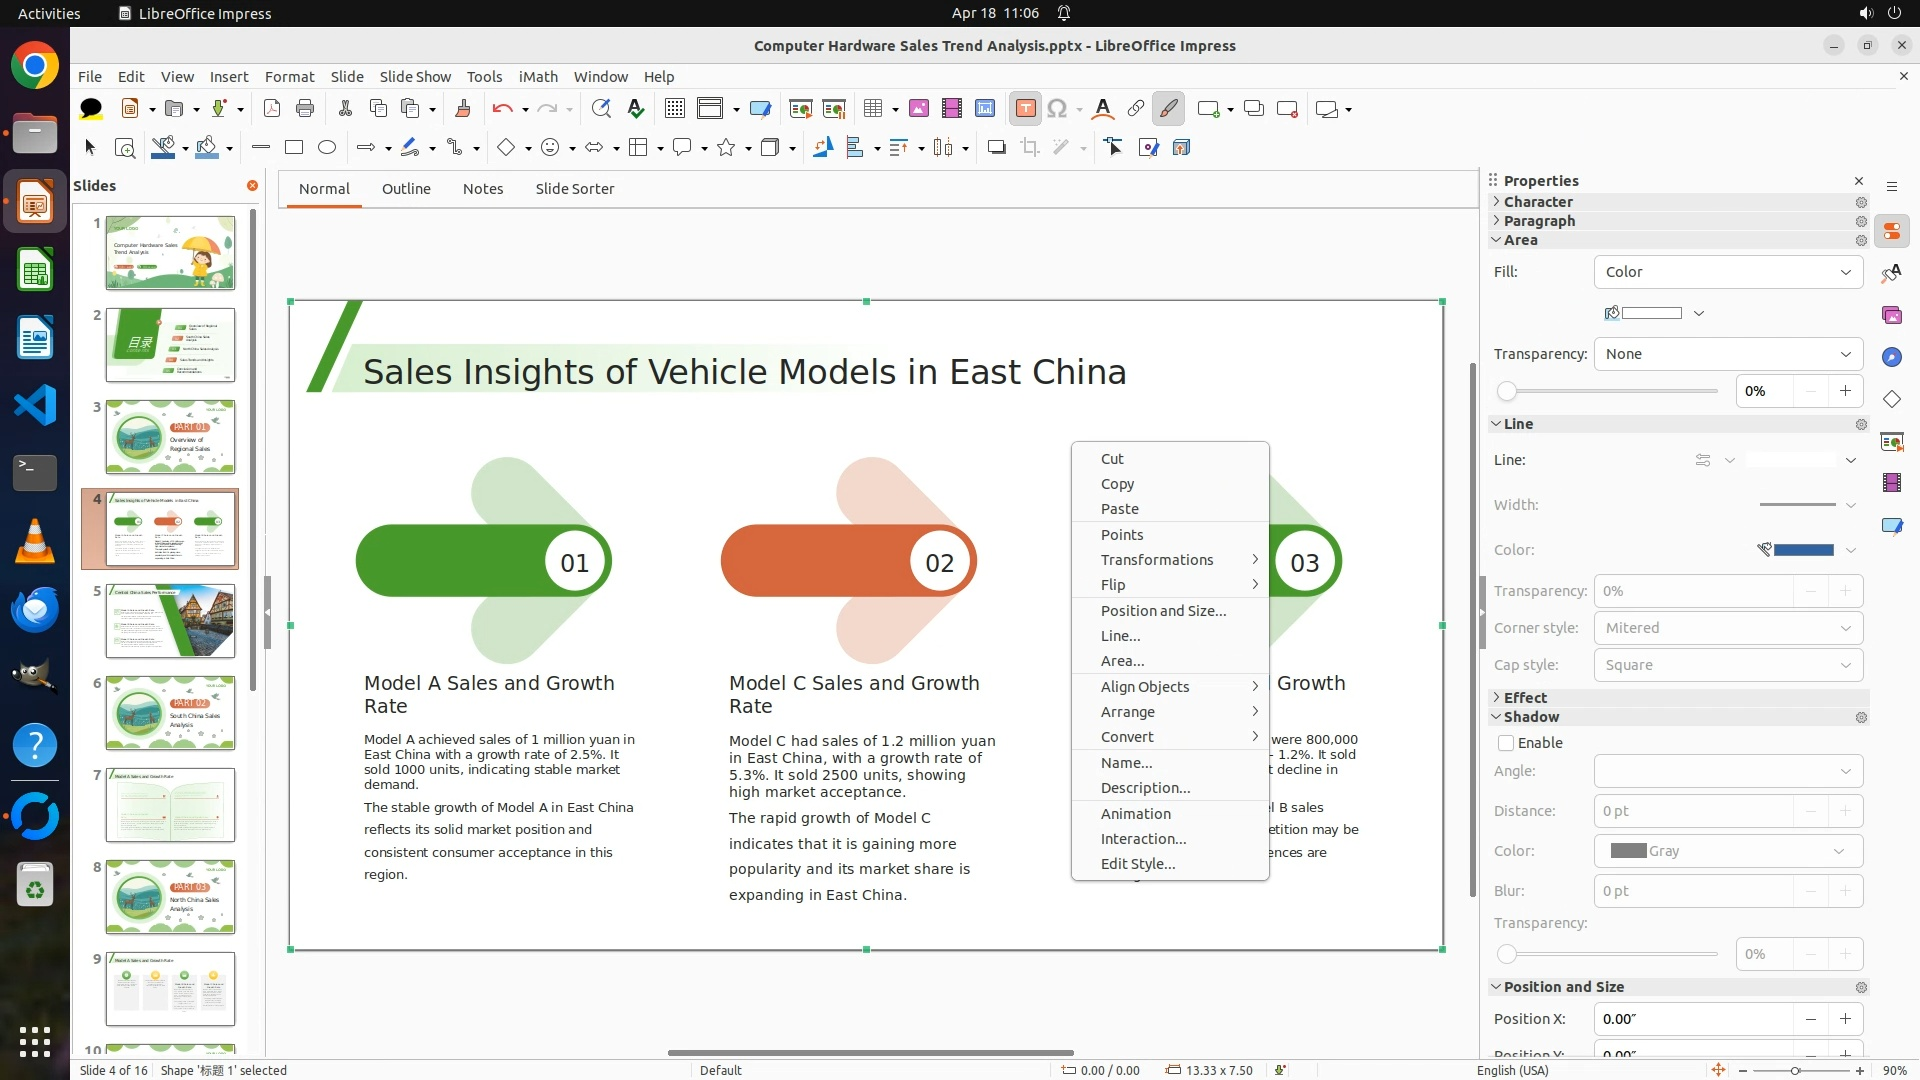Click the Crop Image tool icon
The width and height of the screenshot is (1920, 1080).
coord(1030,148)
